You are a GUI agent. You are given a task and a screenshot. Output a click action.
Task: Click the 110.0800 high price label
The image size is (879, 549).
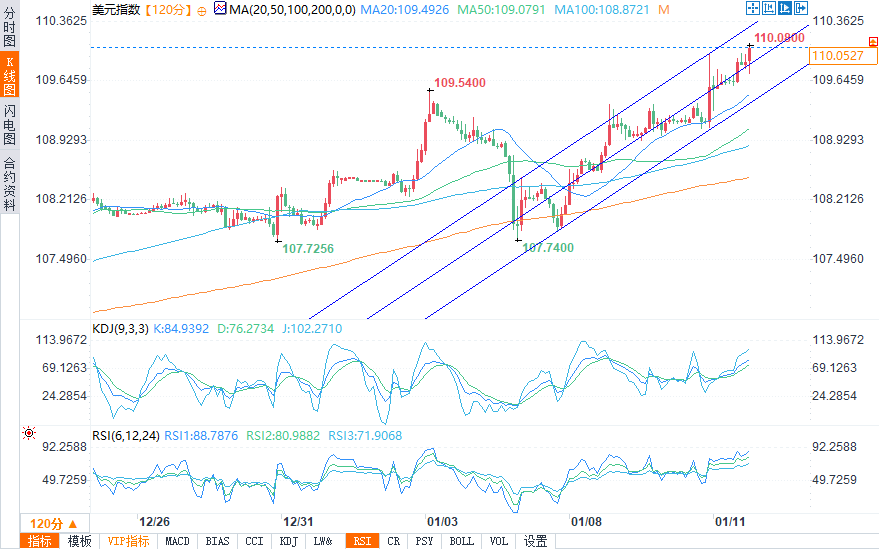(x=779, y=38)
